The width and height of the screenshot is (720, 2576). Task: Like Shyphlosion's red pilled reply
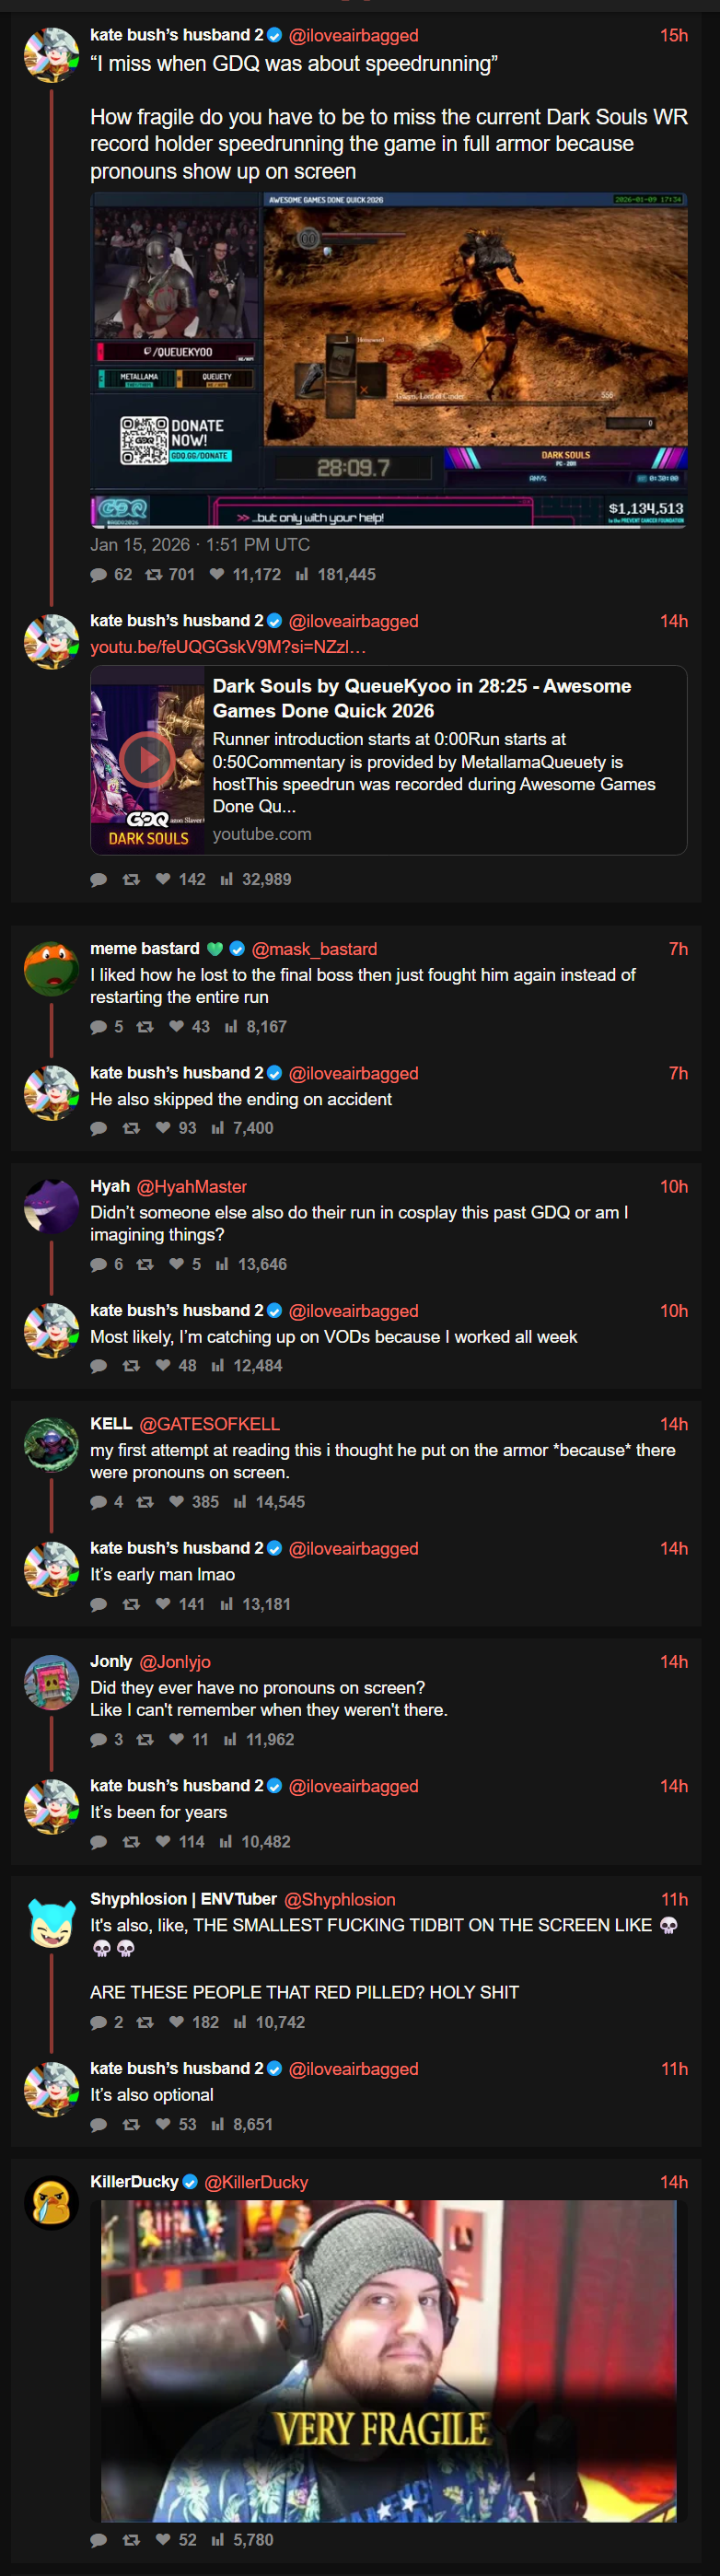[177, 2021]
